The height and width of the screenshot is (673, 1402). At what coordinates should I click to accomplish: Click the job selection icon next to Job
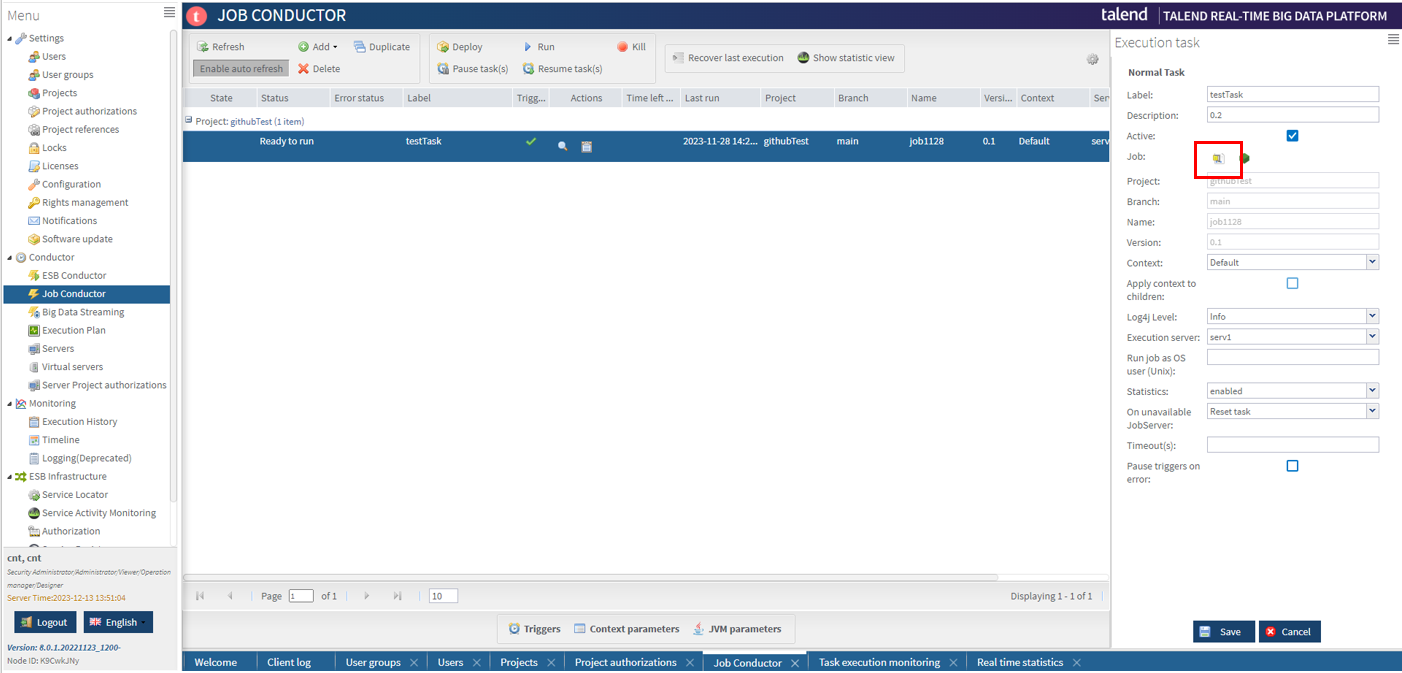[1218, 158]
